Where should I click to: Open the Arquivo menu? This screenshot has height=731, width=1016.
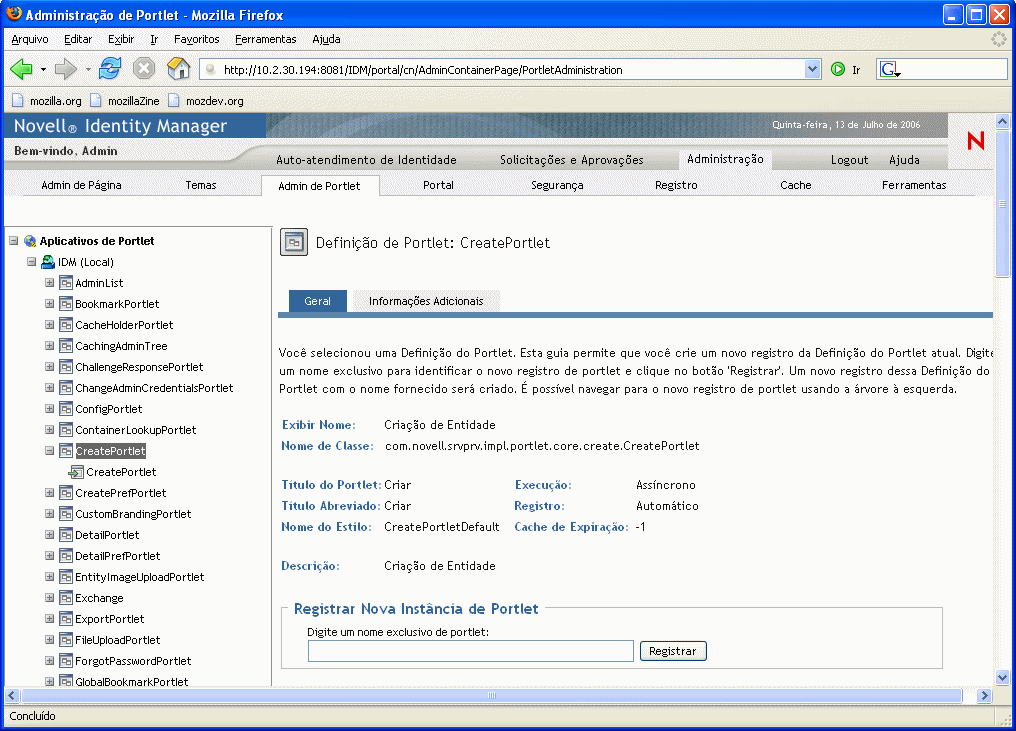[x=30, y=39]
